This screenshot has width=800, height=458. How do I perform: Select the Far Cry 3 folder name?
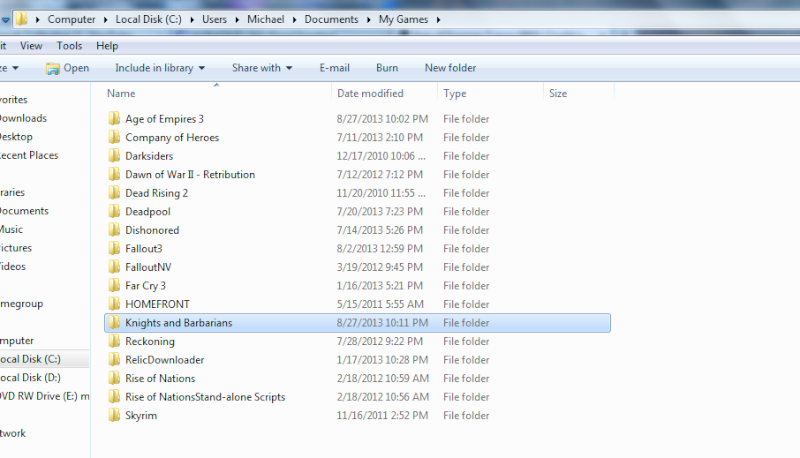coord(145,286)
